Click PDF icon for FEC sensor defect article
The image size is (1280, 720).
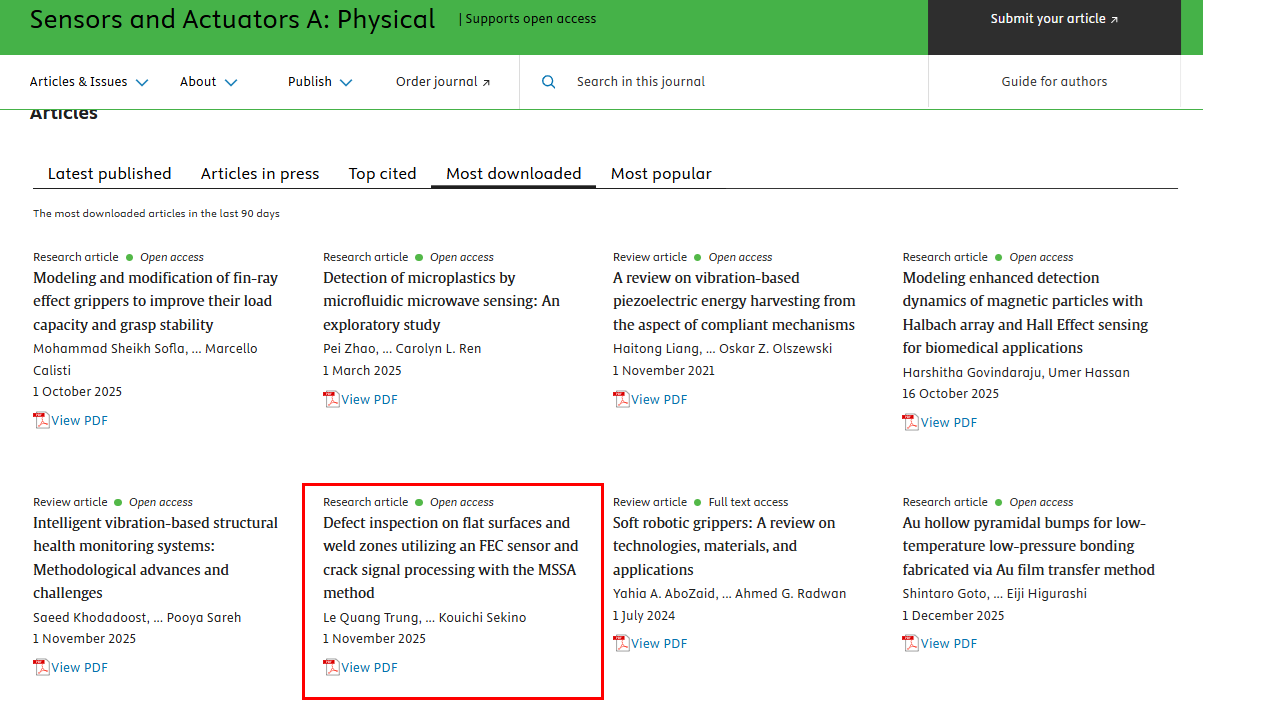[331, 668]
